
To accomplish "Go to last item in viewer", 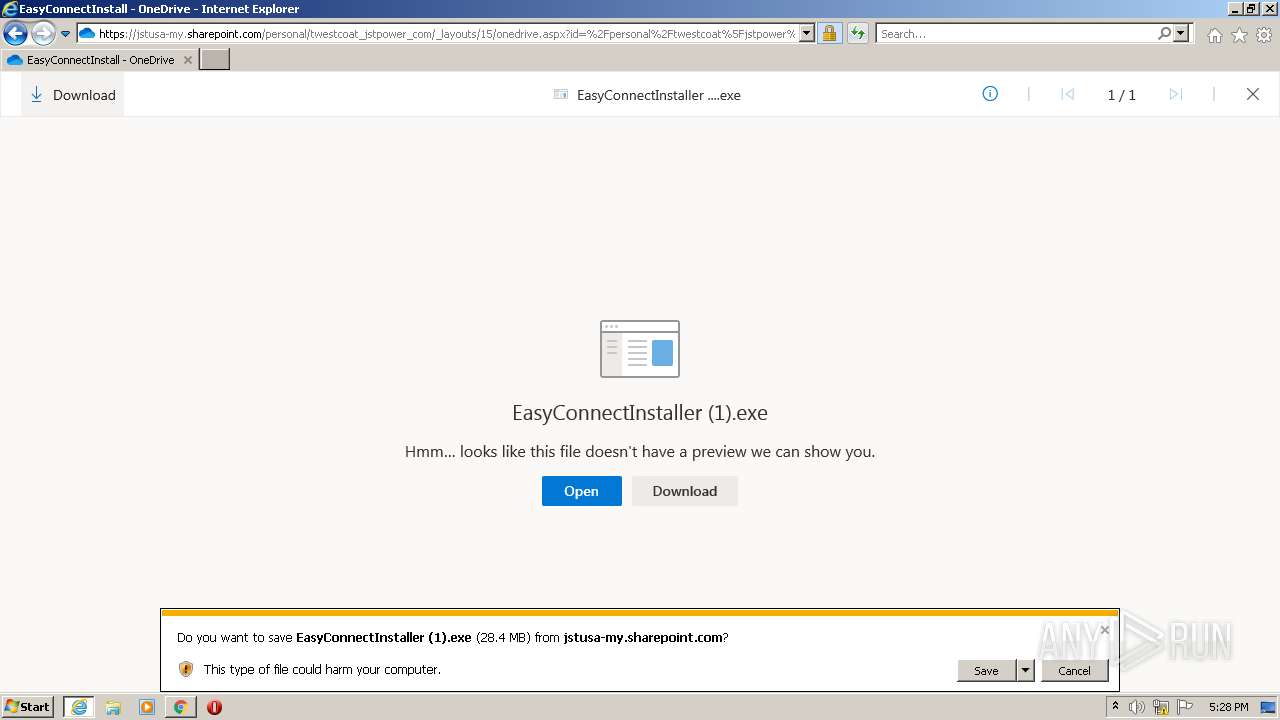I will [x=1176, y=94].
